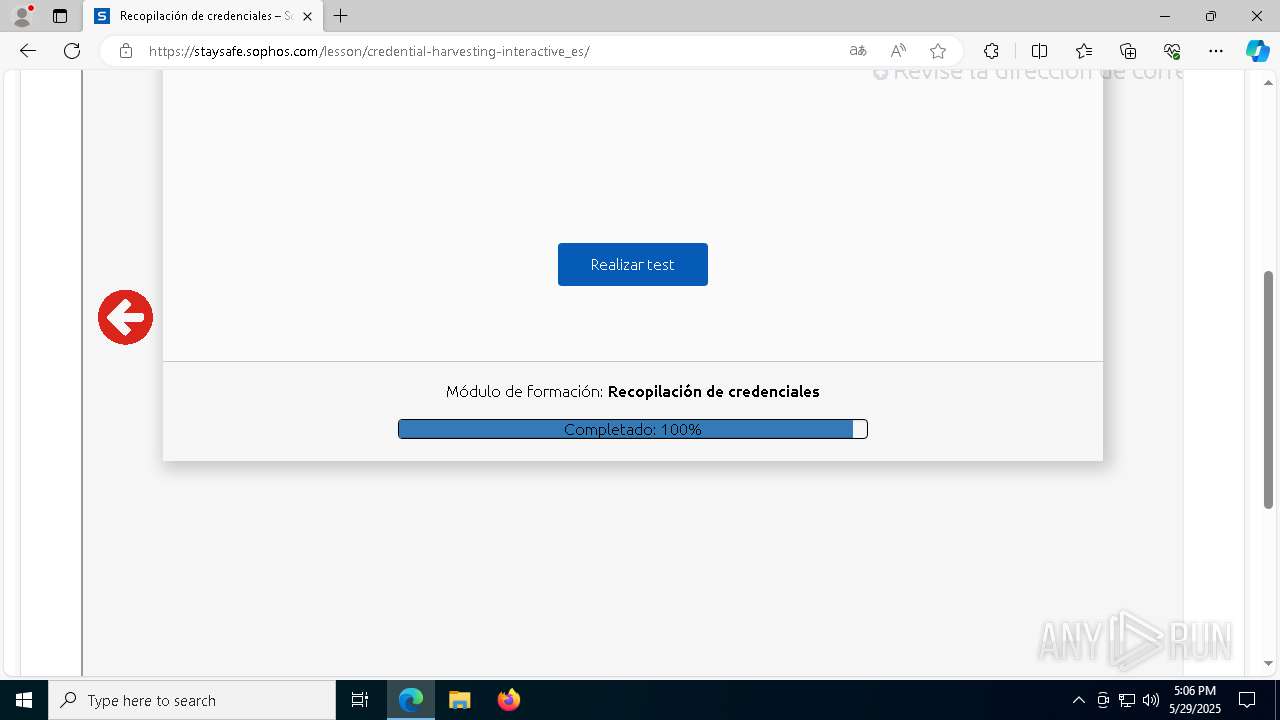
Task: Click the Realizar test button
Action: [632, 264]
